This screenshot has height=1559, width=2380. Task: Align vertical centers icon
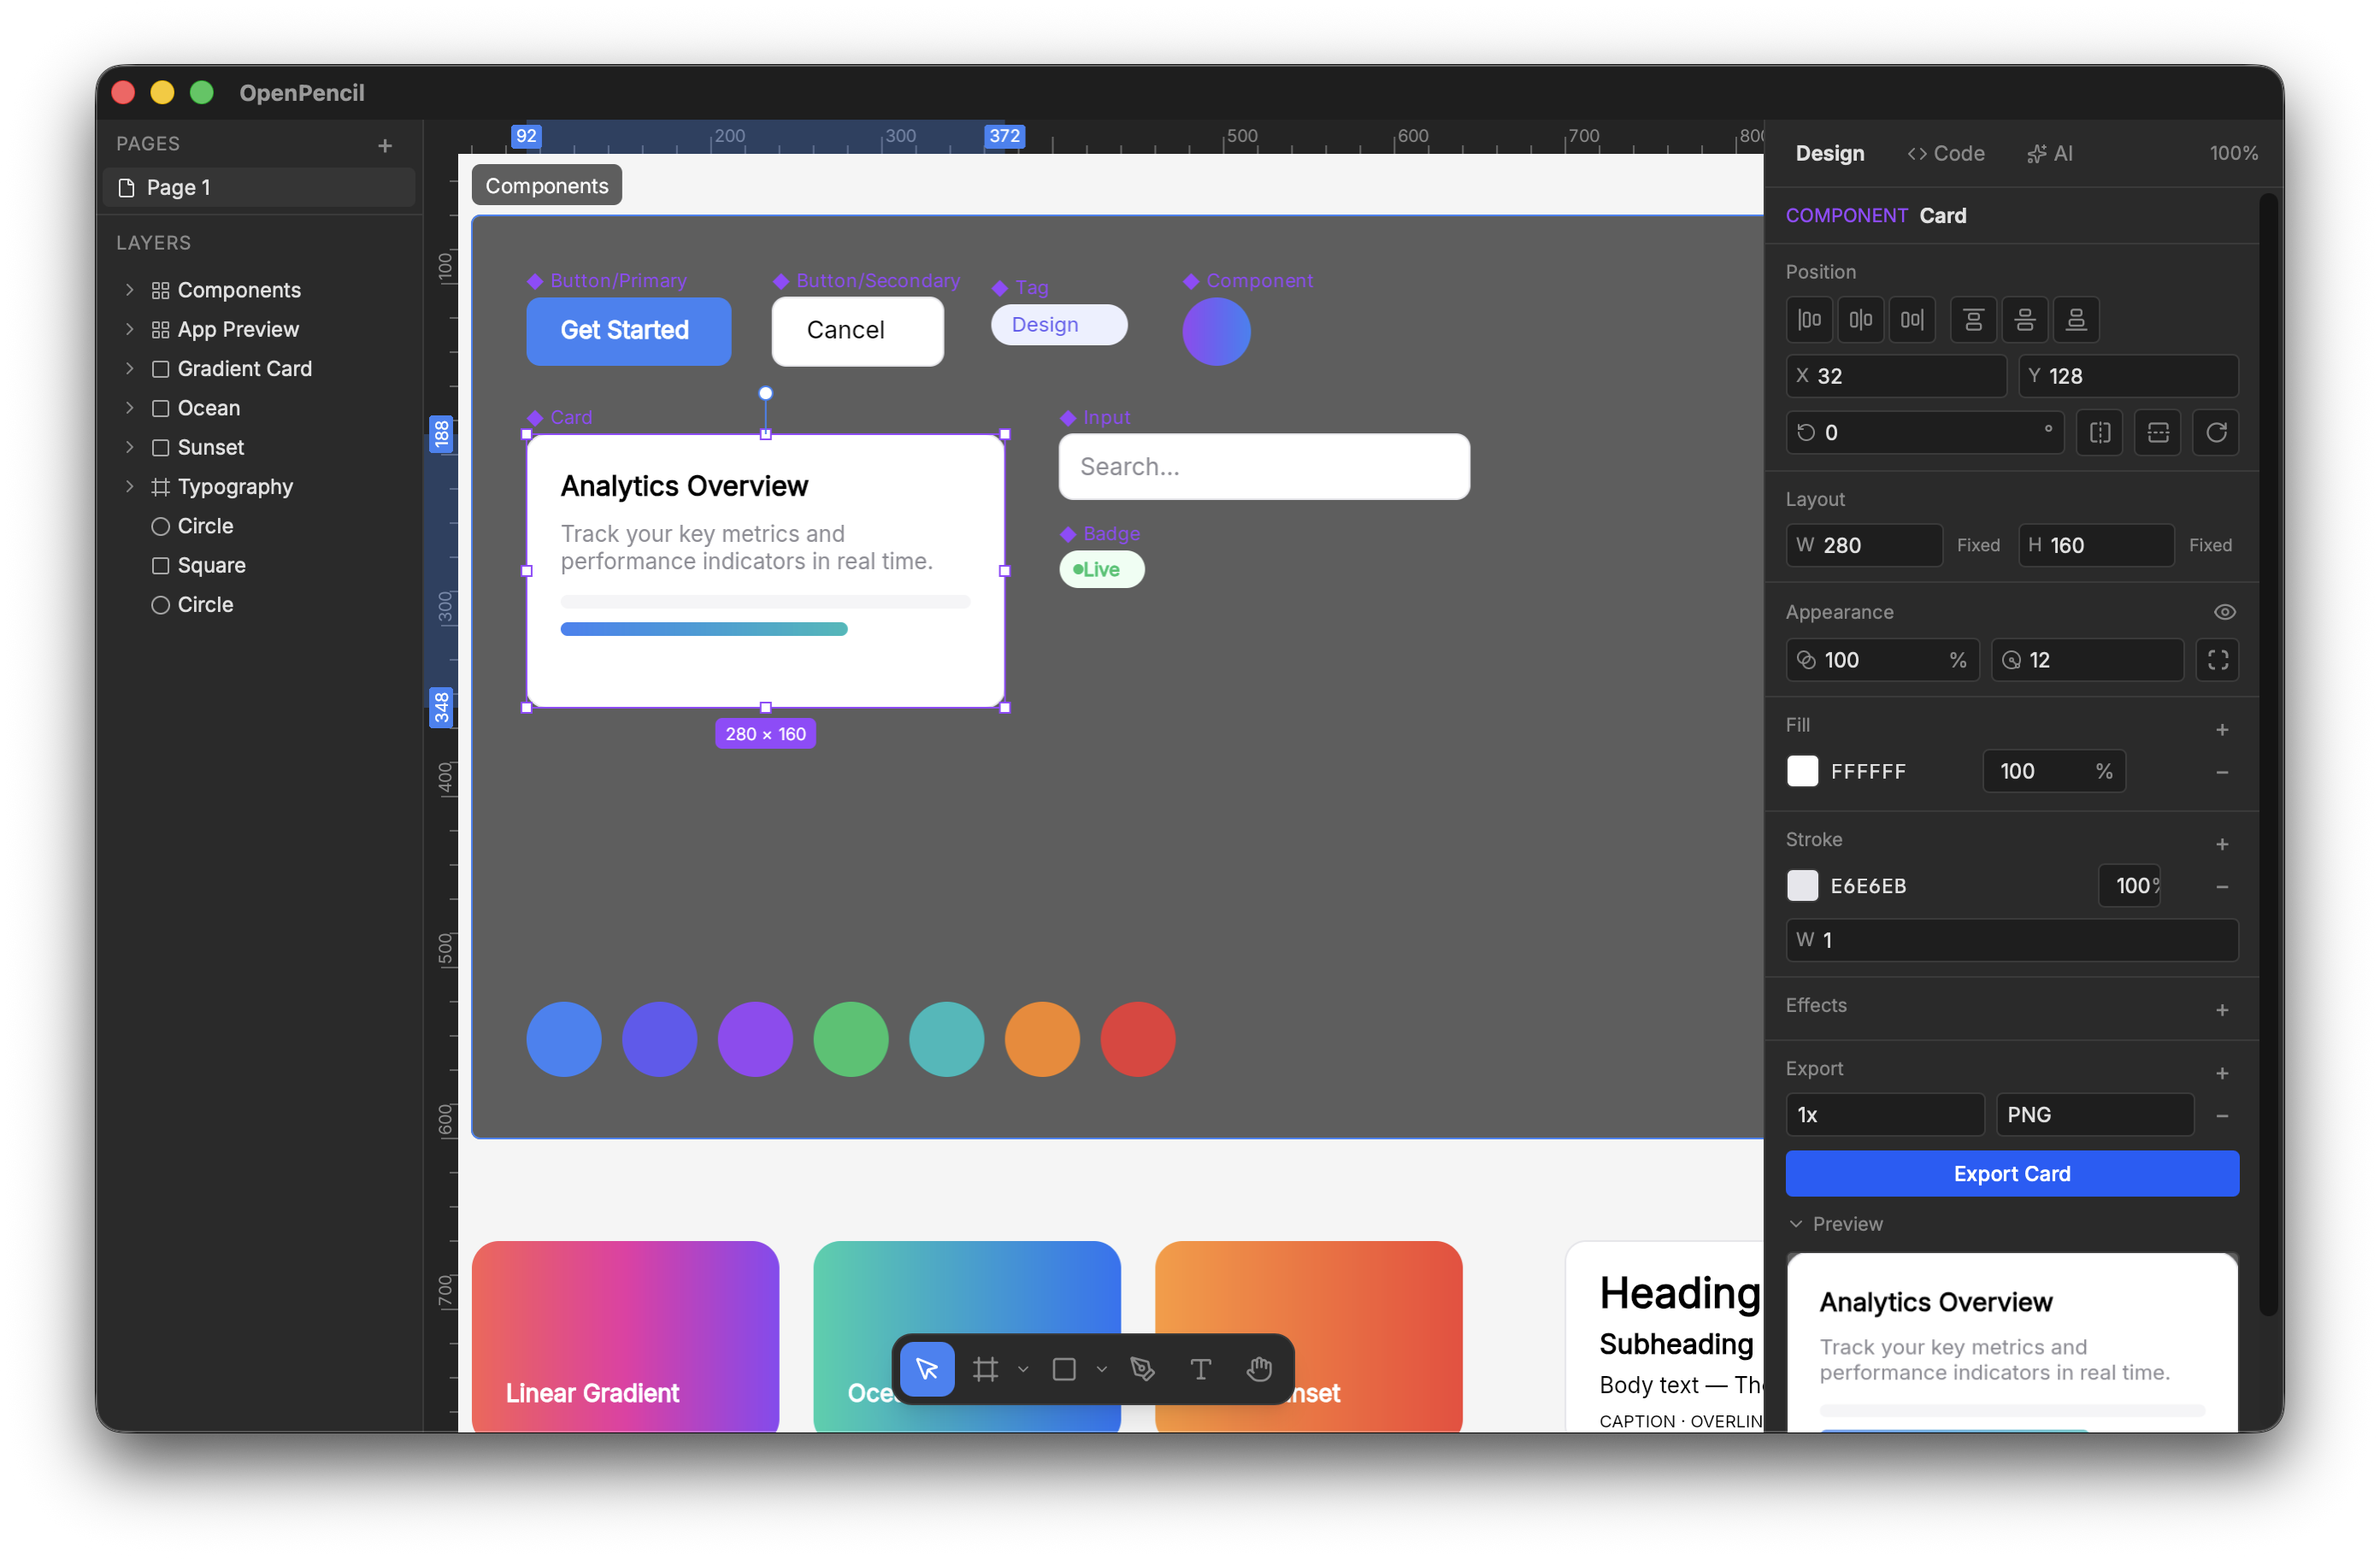[2024, 320]
